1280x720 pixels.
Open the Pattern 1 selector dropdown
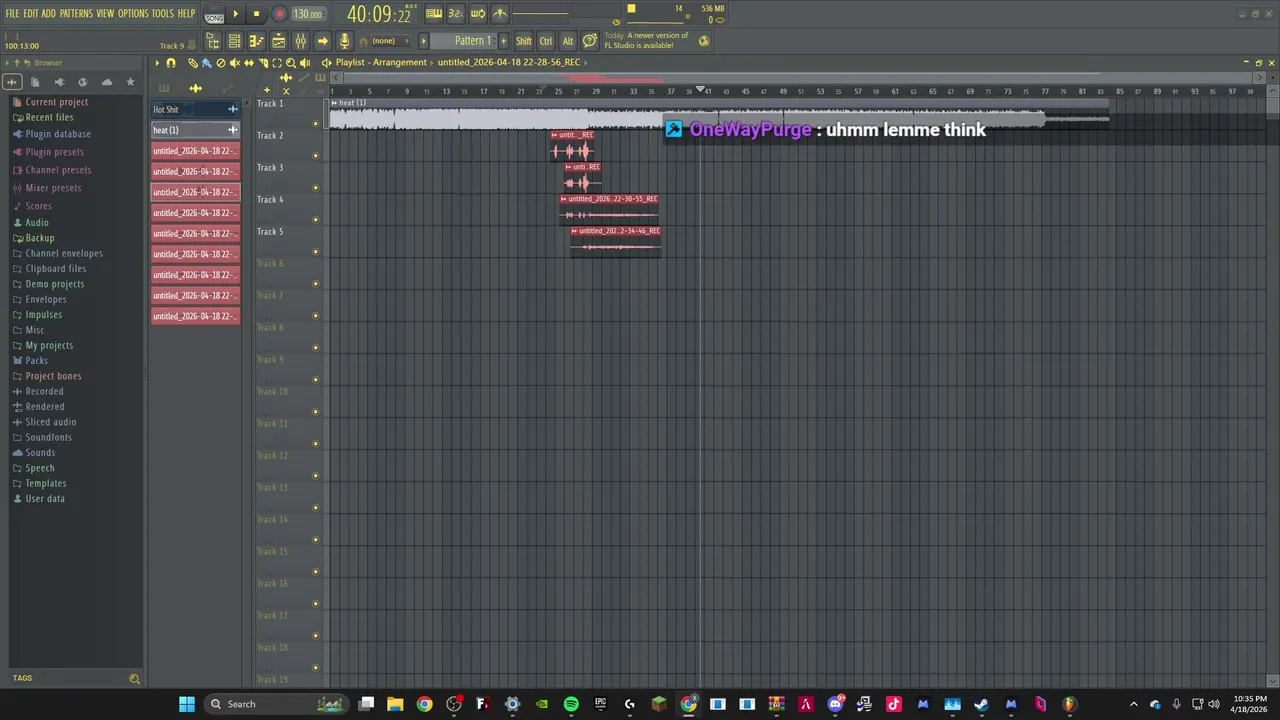pyautogui.click(x=464, y=41)
